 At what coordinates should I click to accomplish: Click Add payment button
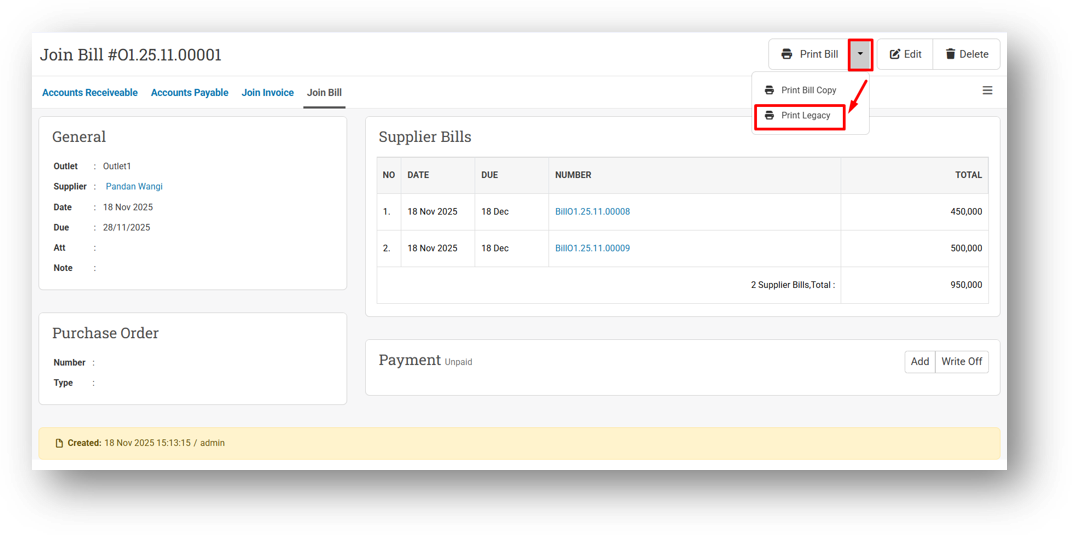pyautogui.click(x=920, y=361)
